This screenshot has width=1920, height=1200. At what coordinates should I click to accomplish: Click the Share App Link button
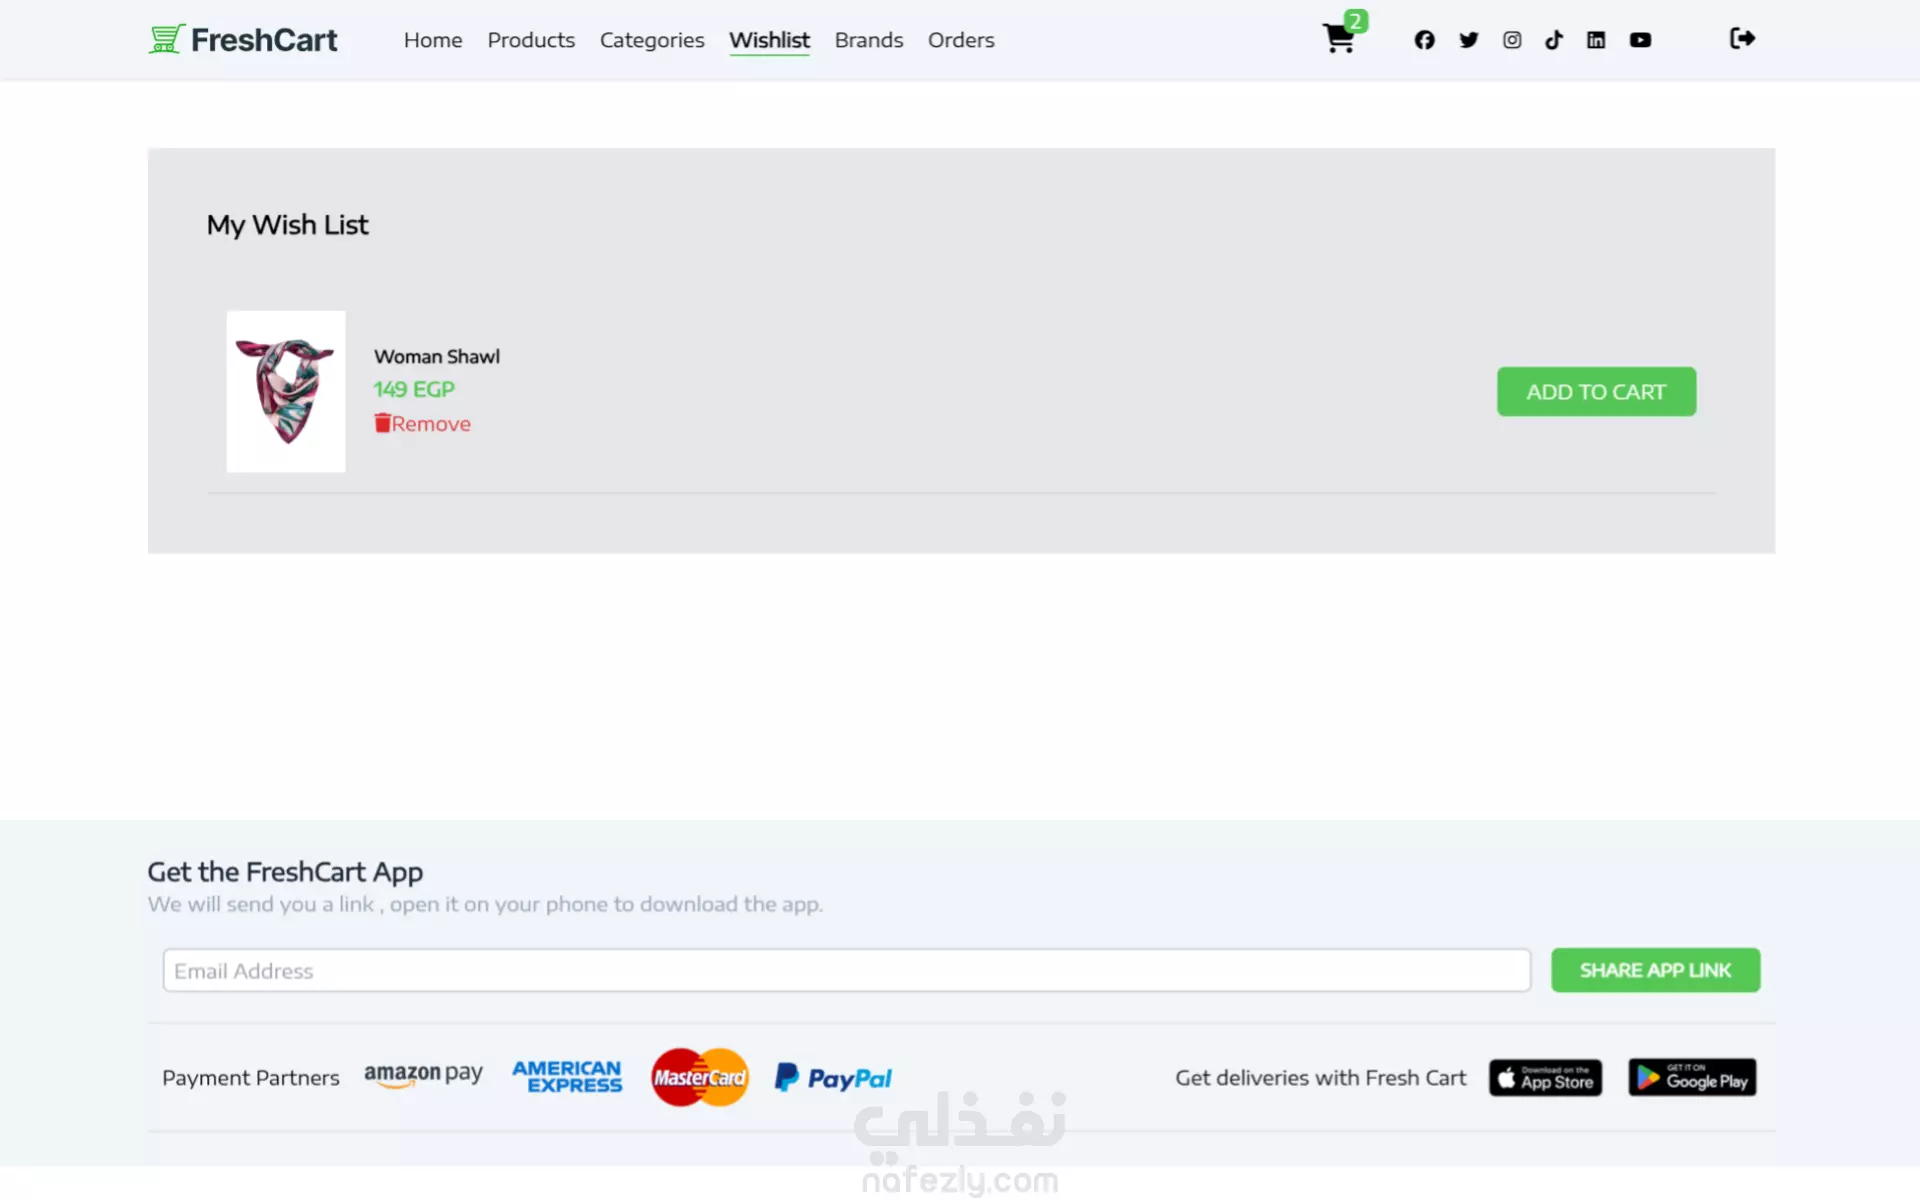(x=1655, y=971)
